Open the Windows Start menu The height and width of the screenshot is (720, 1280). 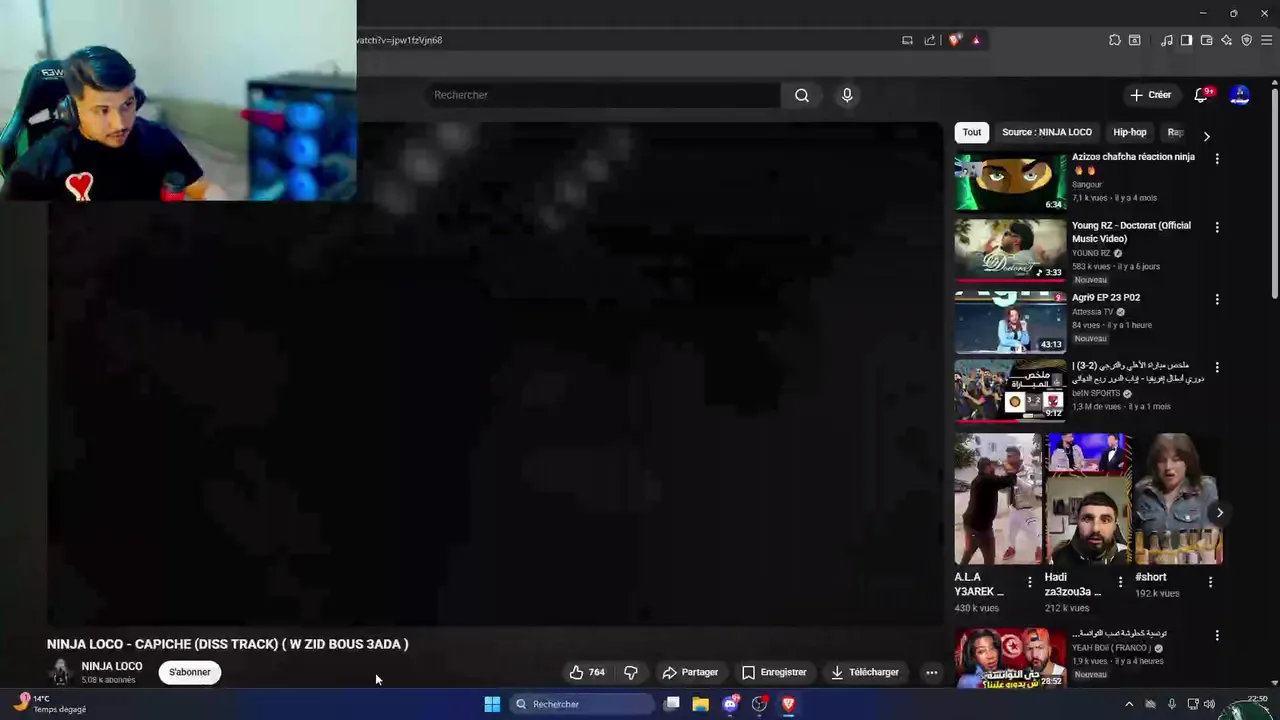pos(492,704)
